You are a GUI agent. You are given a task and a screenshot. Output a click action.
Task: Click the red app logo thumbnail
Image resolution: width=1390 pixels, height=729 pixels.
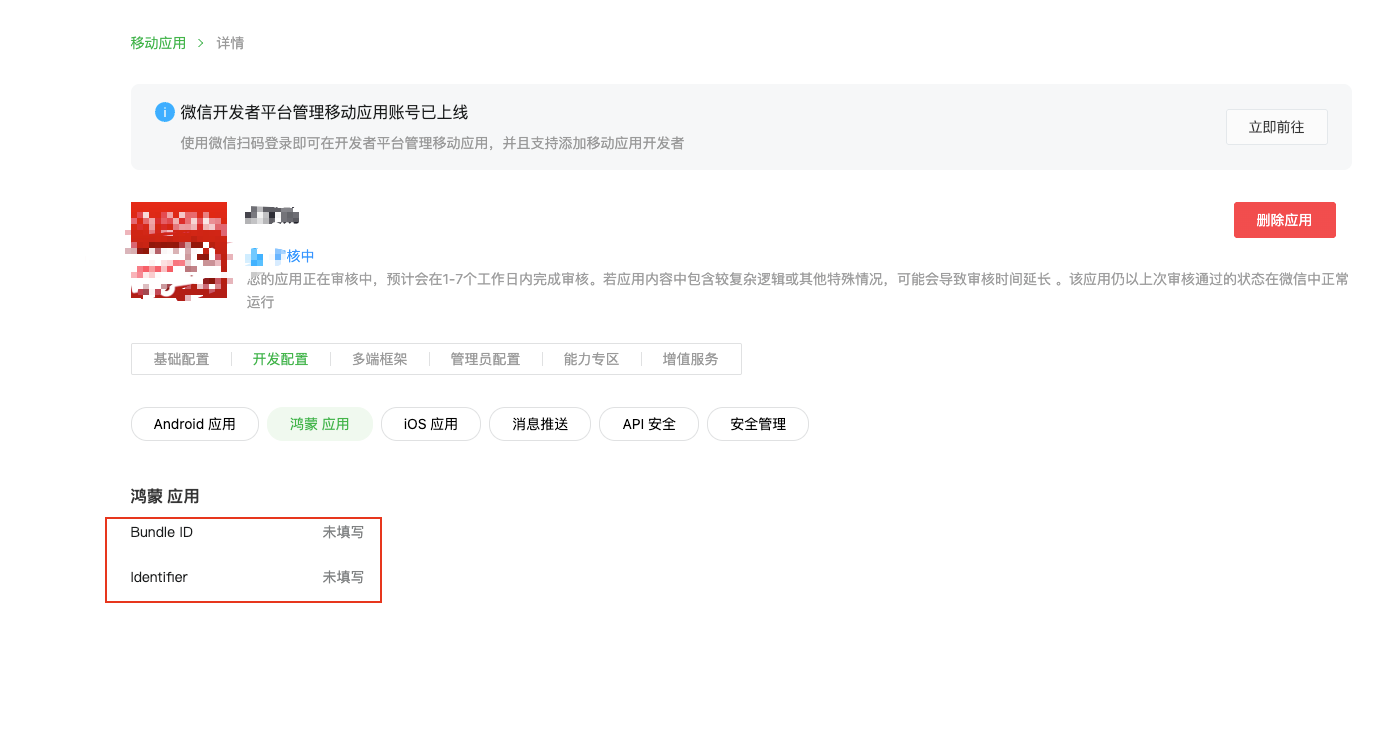point(179,250)
